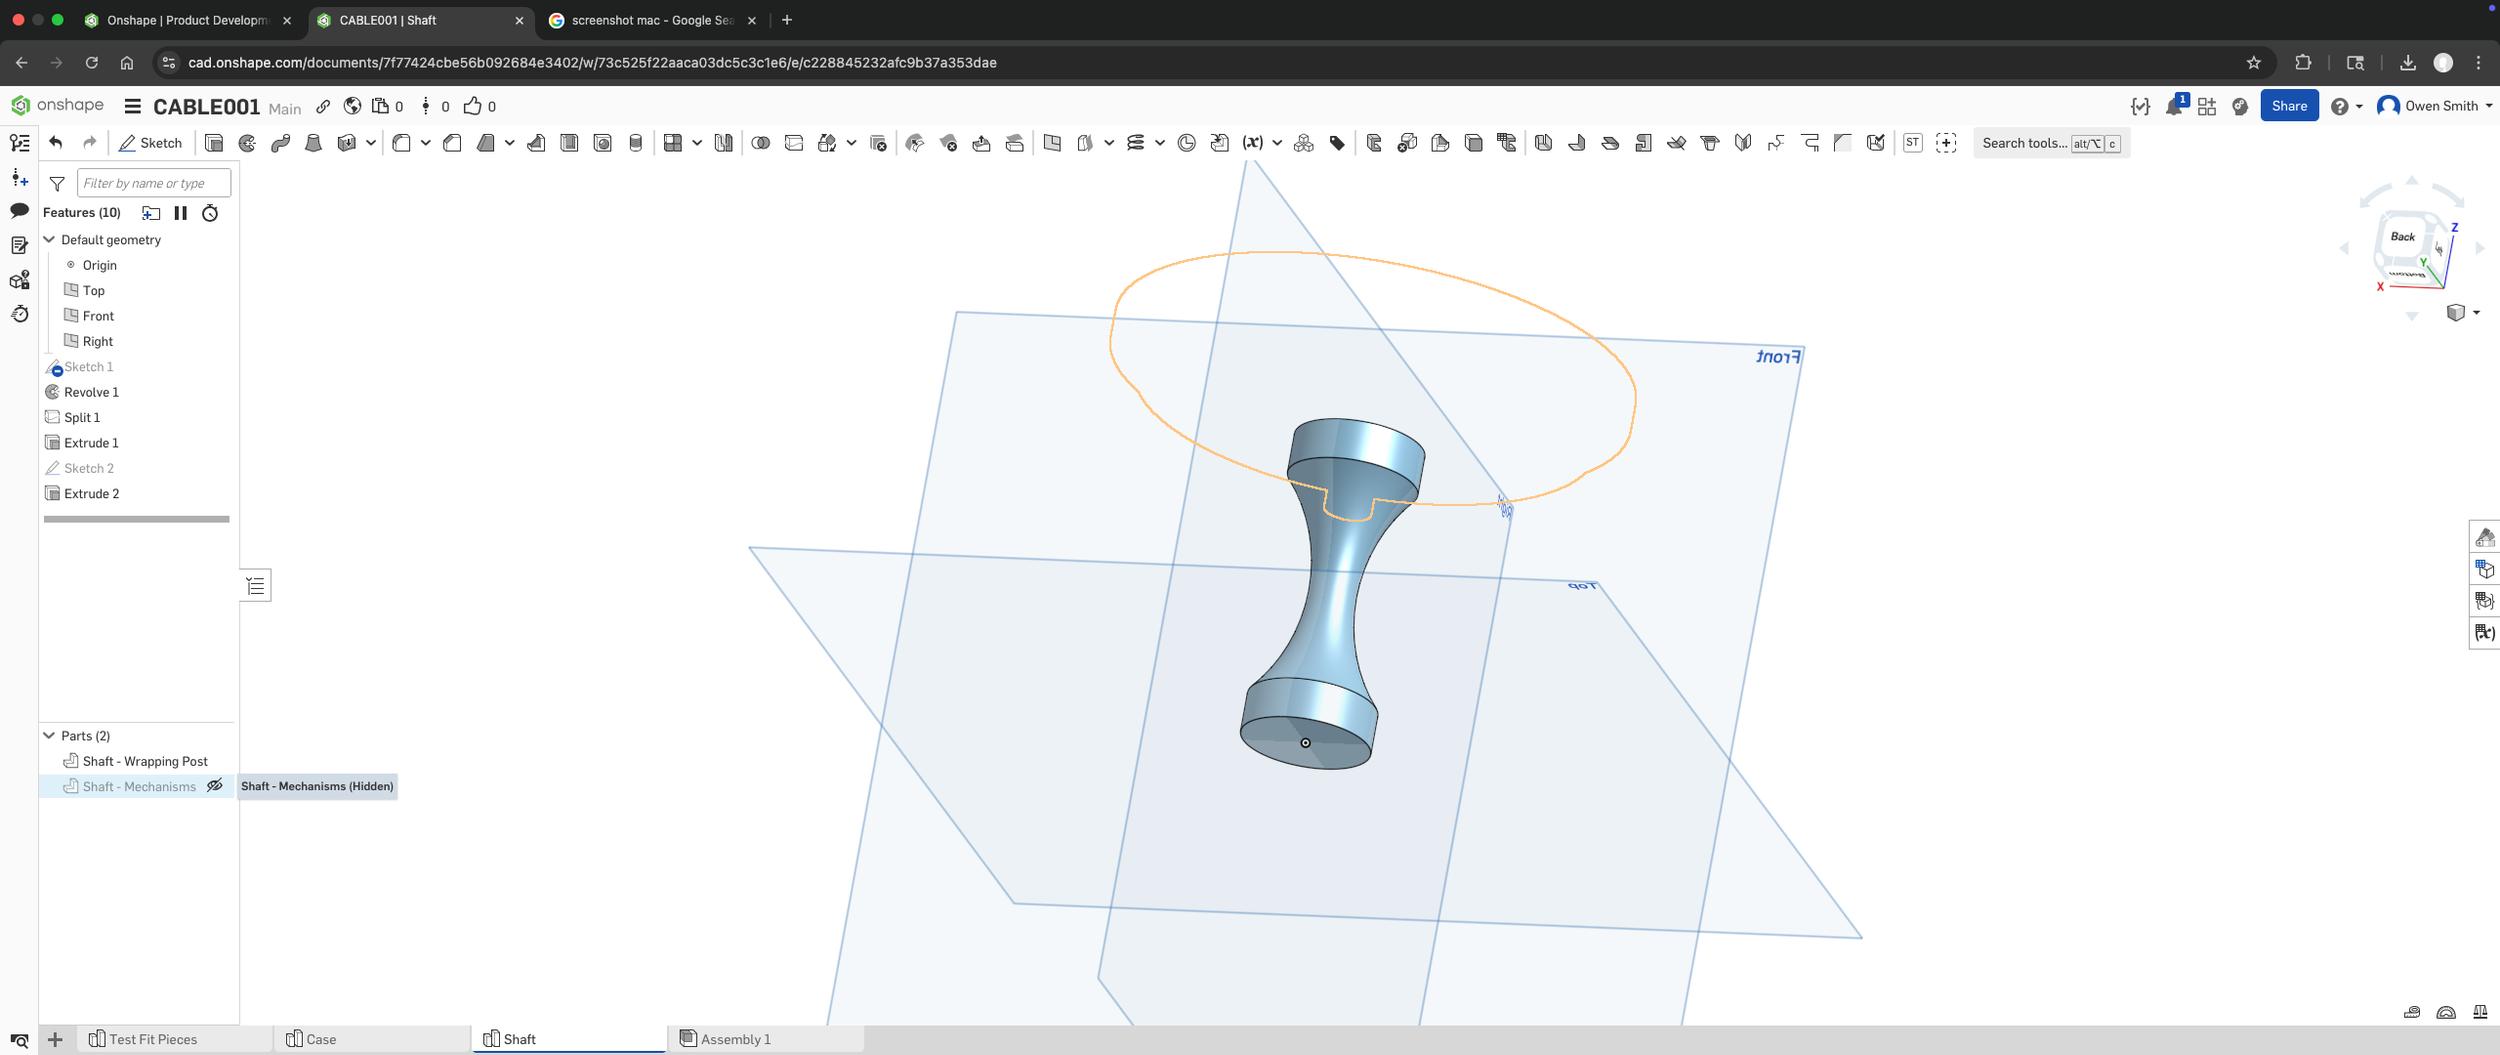This screenshot has width=2500, height=1055.
Task: Open the configuration panel icon on right
Action: pos(2485,569)
